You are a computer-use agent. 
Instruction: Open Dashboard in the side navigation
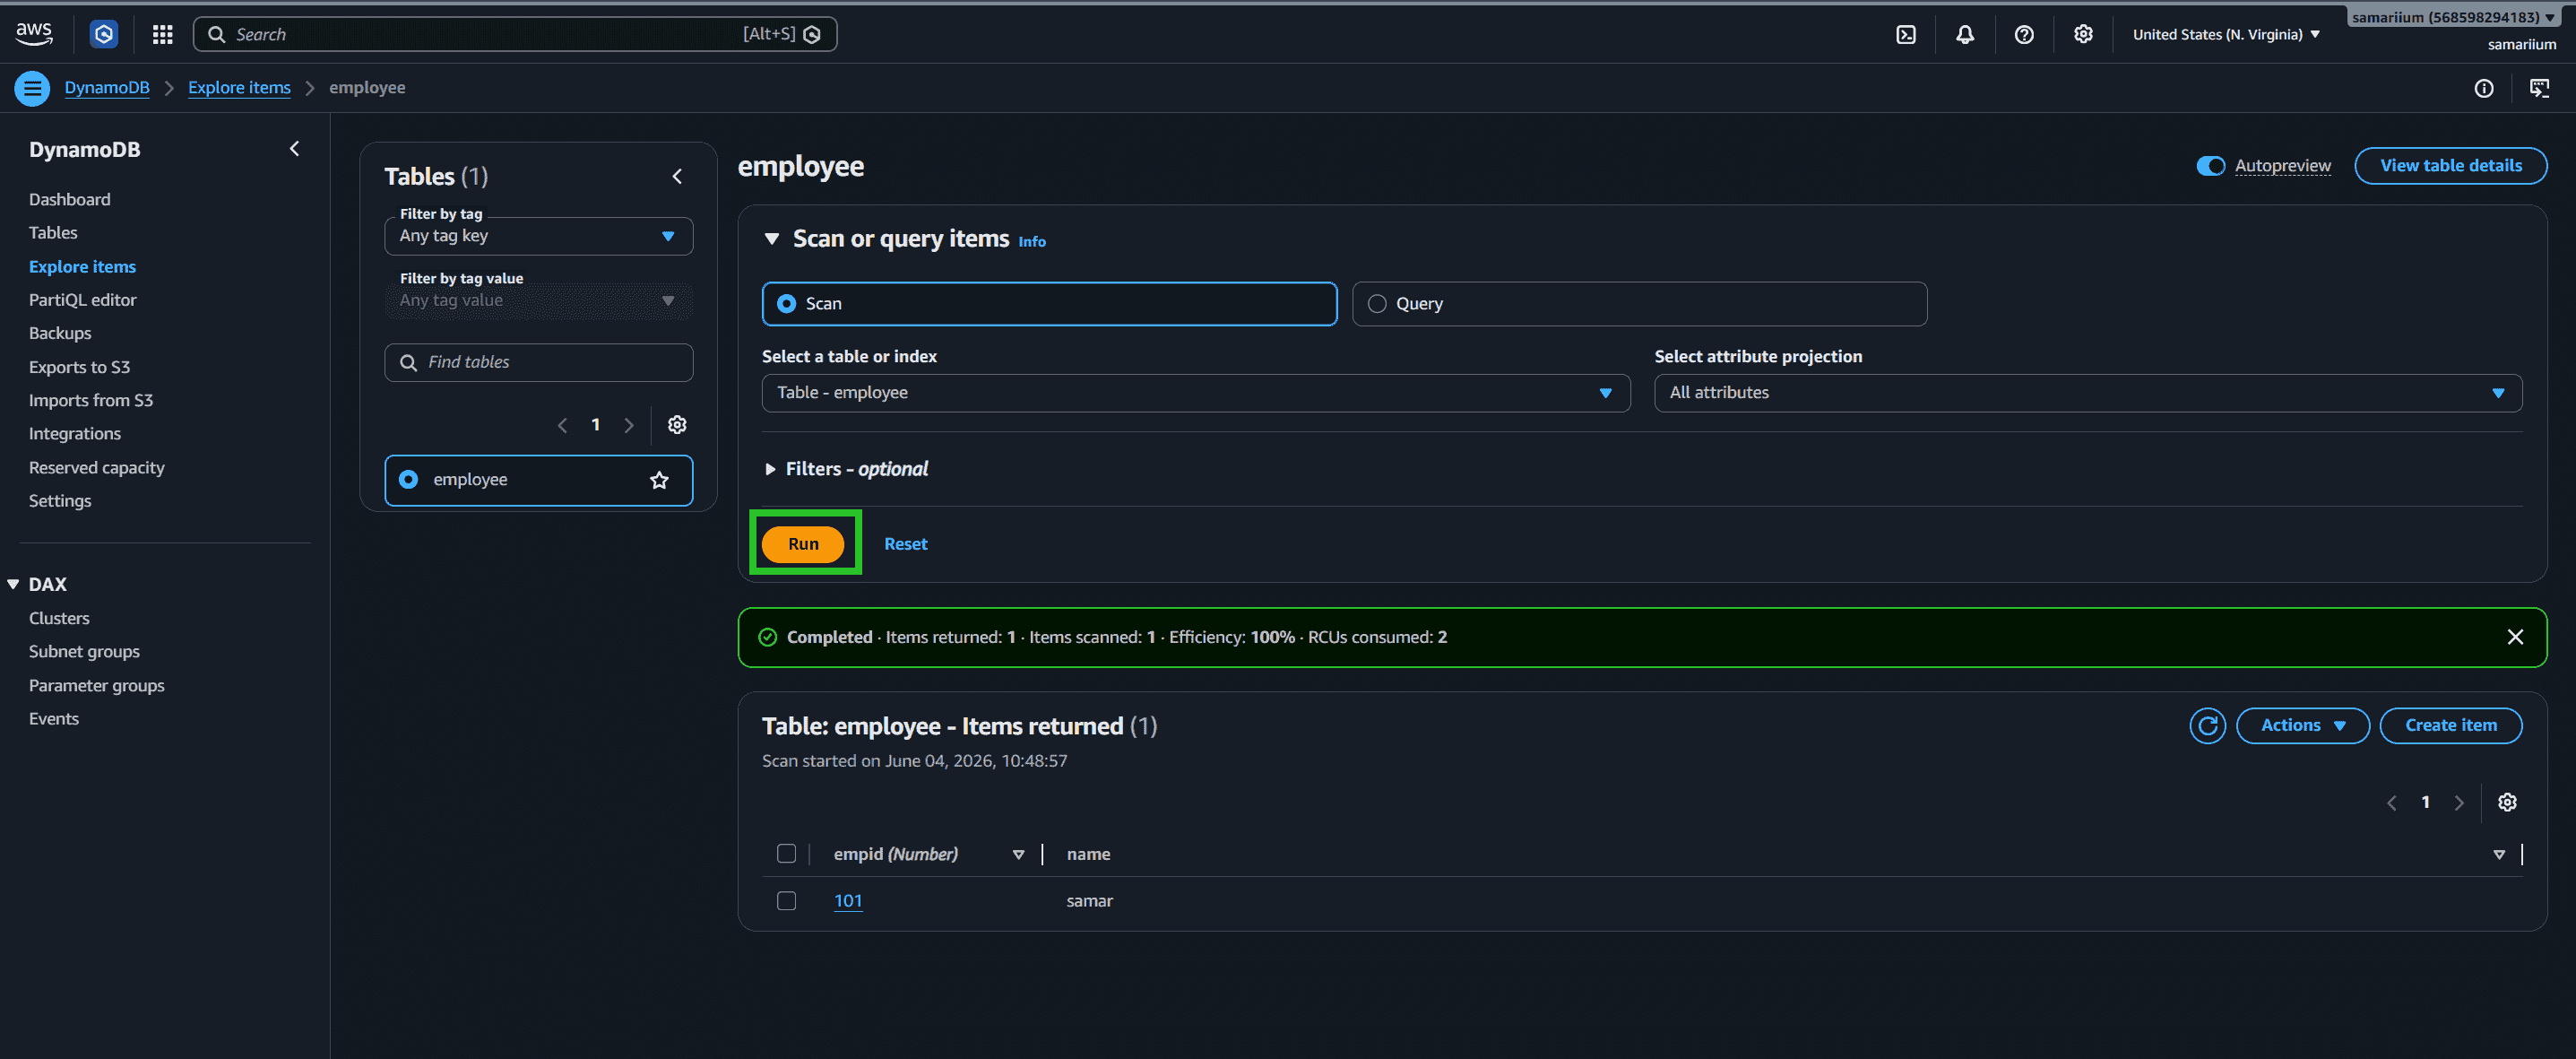[x=69, y=199]
